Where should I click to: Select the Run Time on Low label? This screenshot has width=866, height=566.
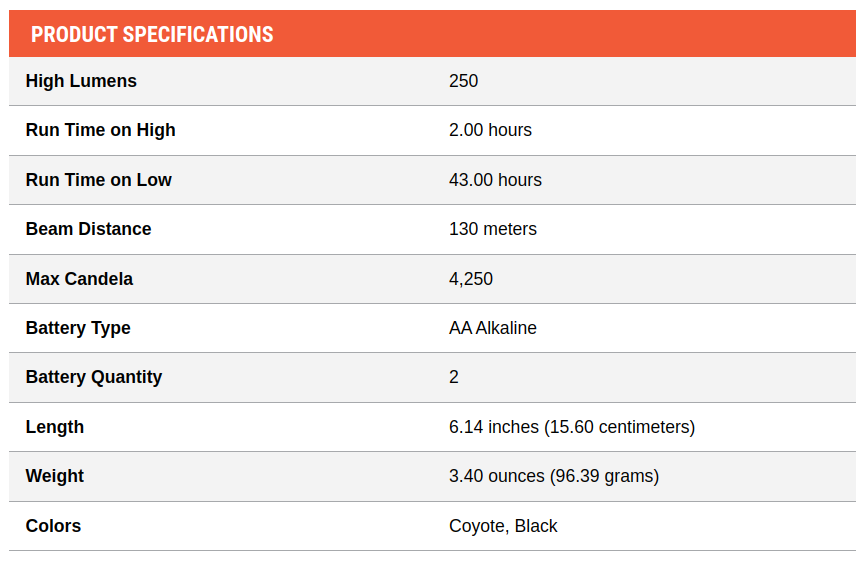click(x=99, y=180)
